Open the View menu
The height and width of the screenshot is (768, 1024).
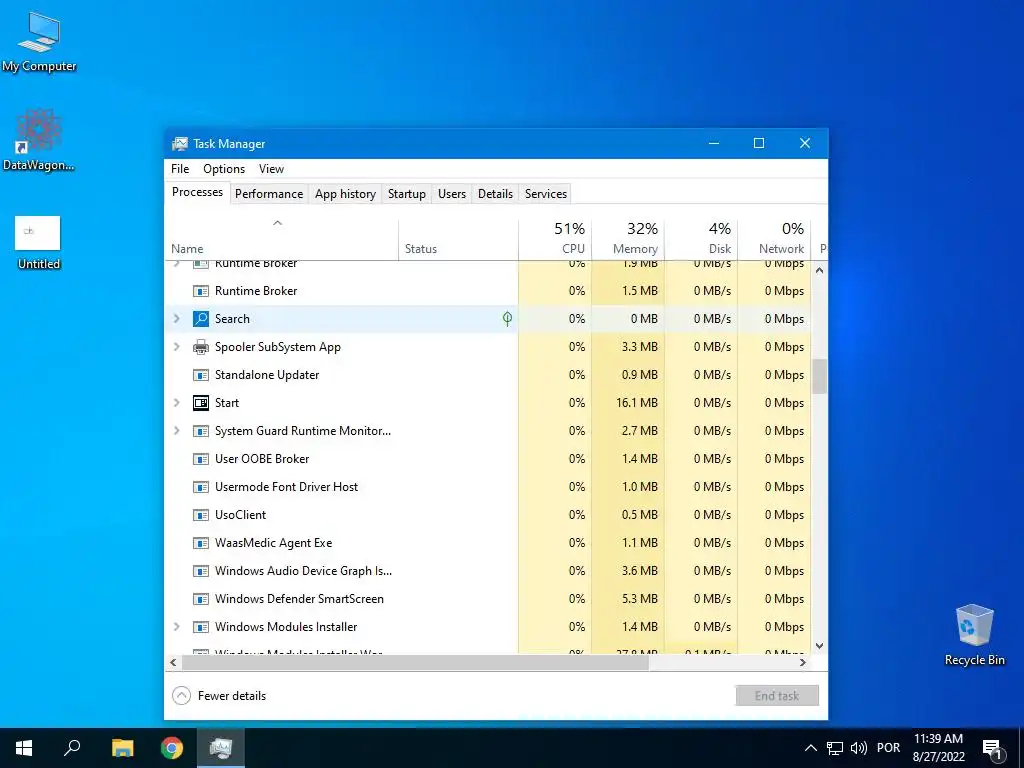271,168
